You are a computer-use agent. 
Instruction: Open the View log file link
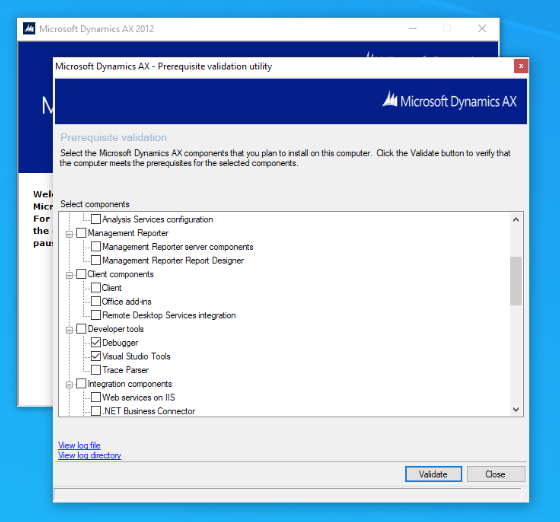tap(79, 445)
